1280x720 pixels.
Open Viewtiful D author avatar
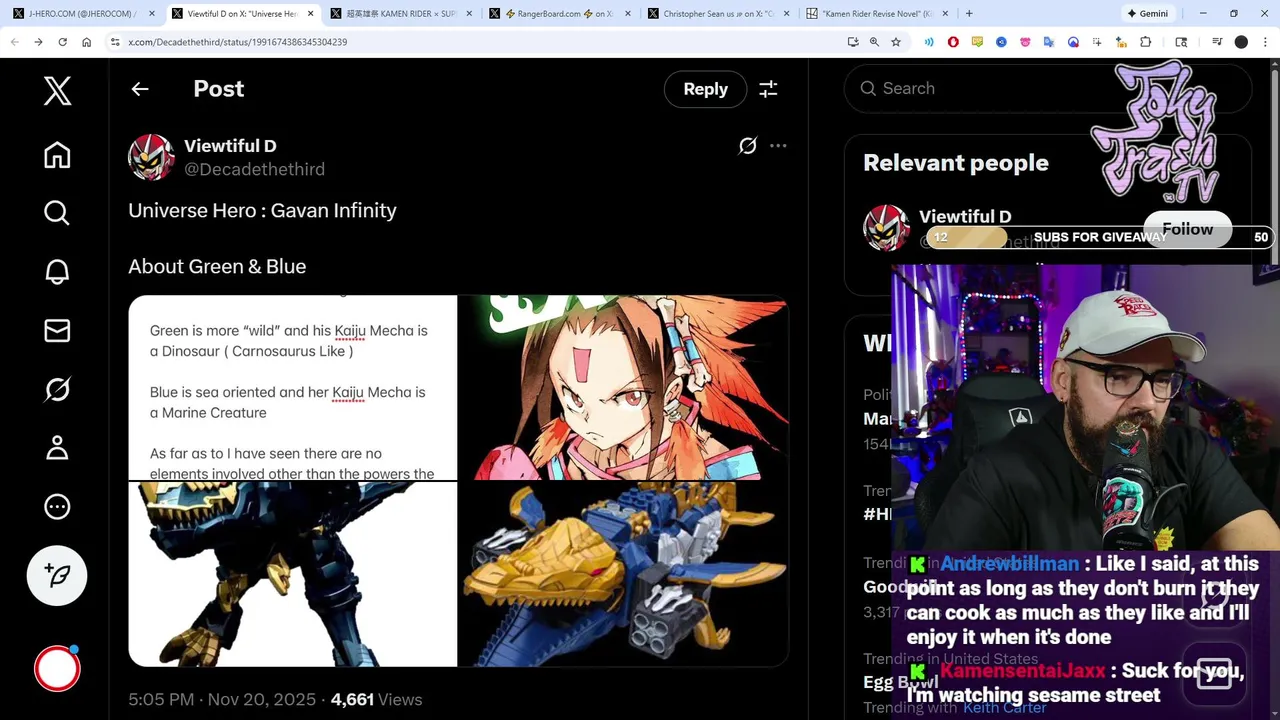tap(151, 157)
